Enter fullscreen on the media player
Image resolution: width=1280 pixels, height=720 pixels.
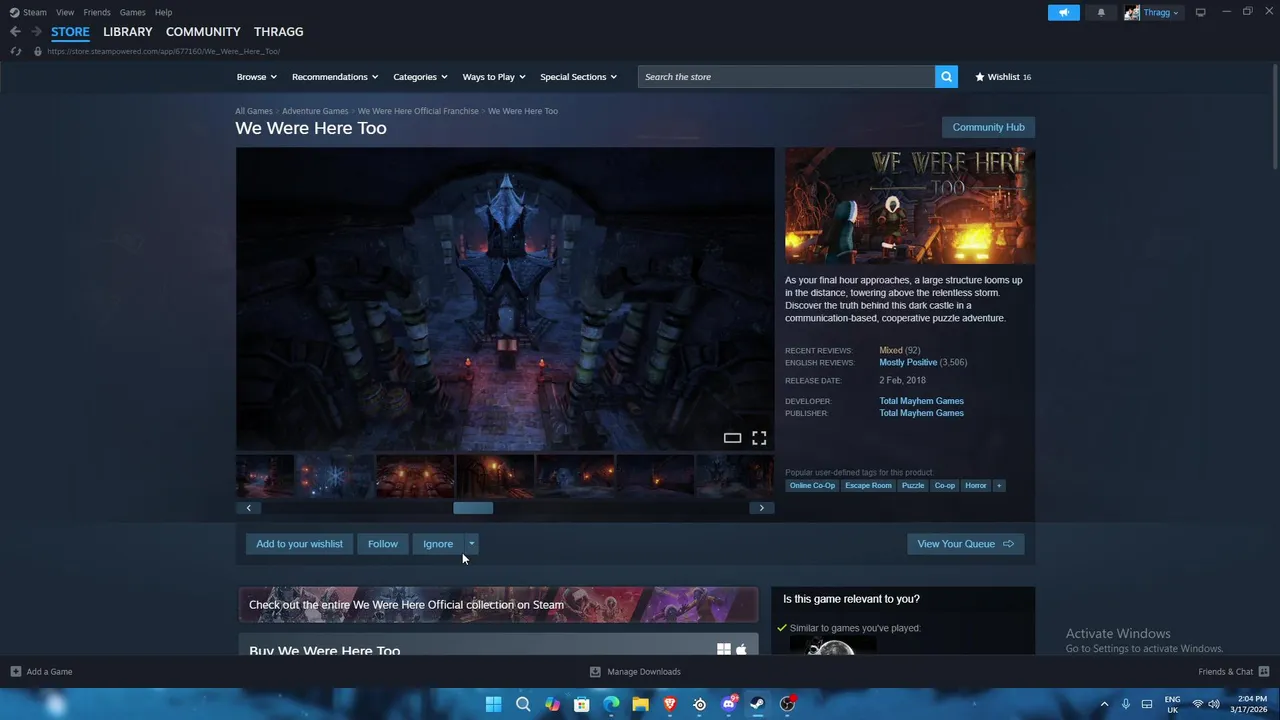coord(759,438)
